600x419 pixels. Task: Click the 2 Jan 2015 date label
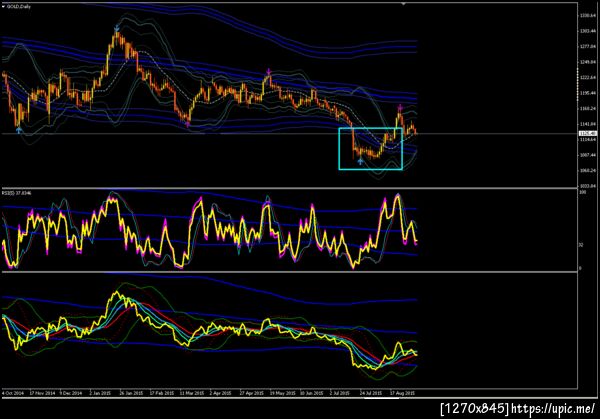point(100,393)
